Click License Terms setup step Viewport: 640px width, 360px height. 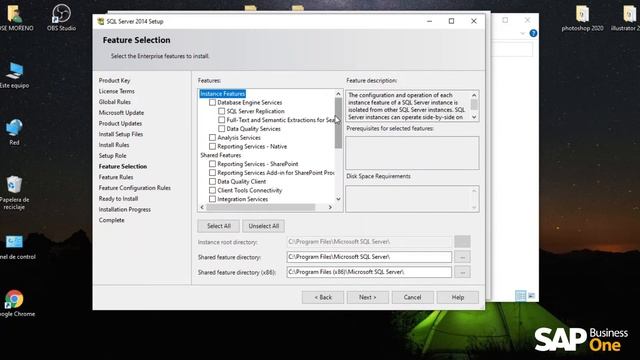pos(116,91)
